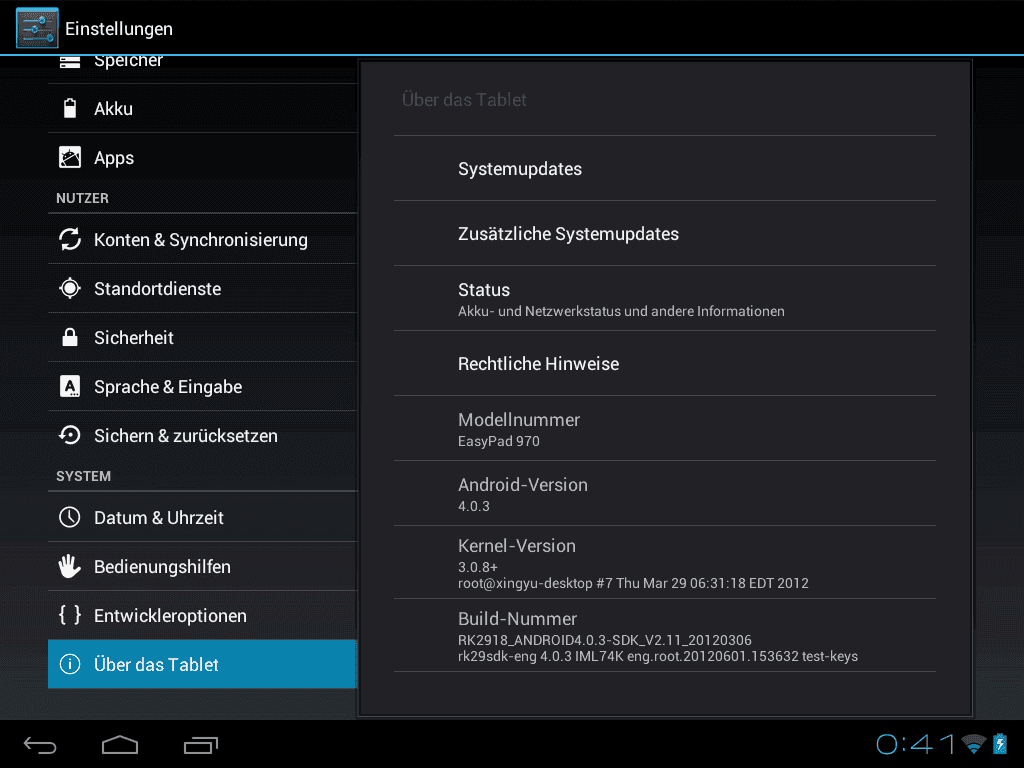Tap Android-Version 4.0.3 row
Viewport: 1024px width, 768px height.
click(665, 493)
